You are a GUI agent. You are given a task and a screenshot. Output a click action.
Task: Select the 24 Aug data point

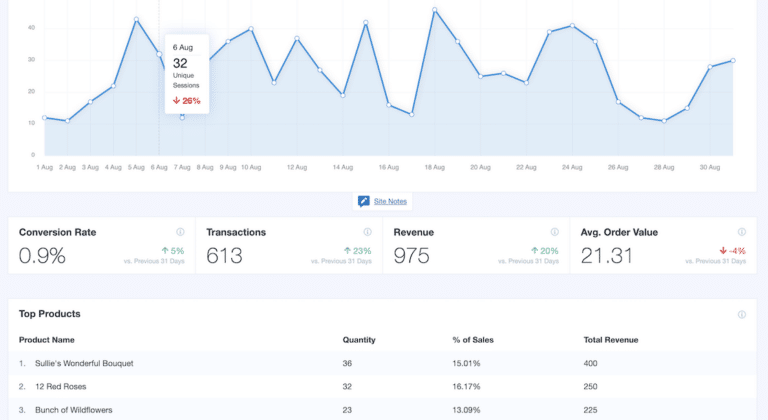pos(572,25)
